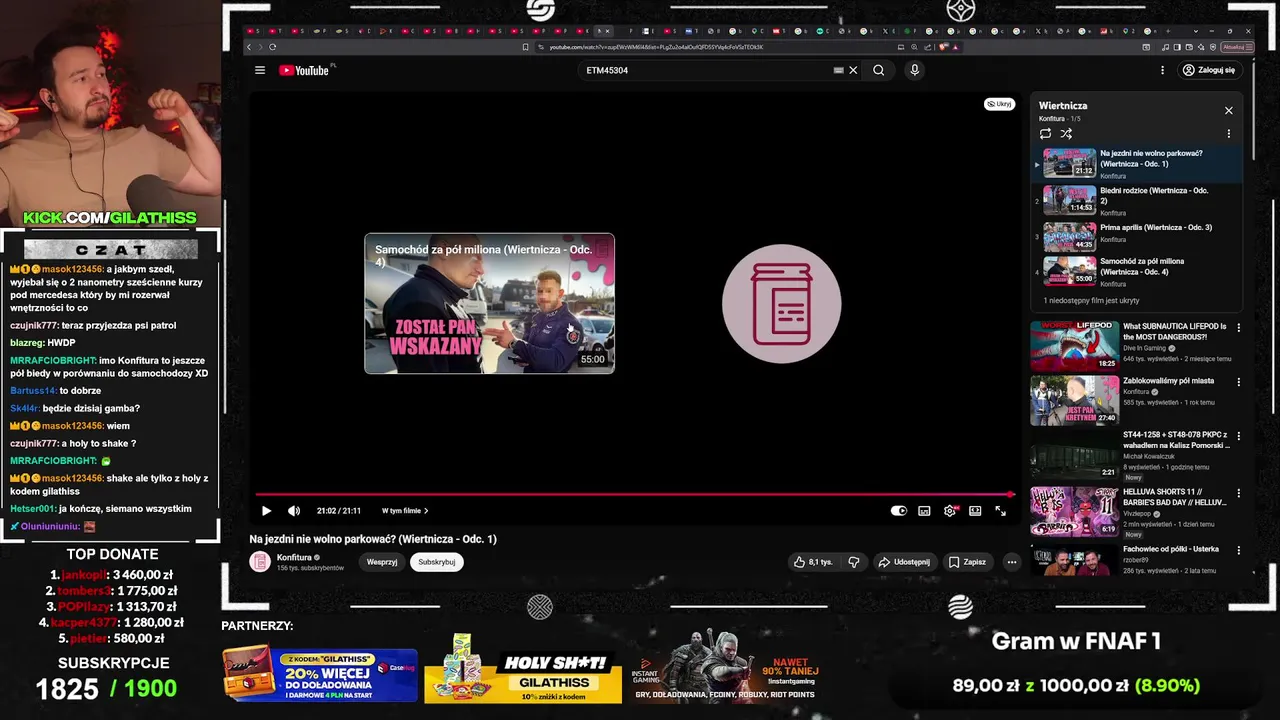Open menu for the SUBNAUTICA LIFEPOD recommendation
Image resolution: width=1280 pixels, height=720 pixels.
(1239, 327)
